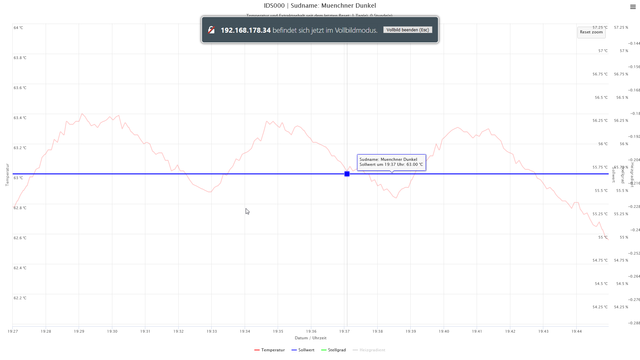This screenshot has height=360, width=640.
Task: Click the Sollwert tooltip for Muenchner Dunkel
Action: coord(391,162)
